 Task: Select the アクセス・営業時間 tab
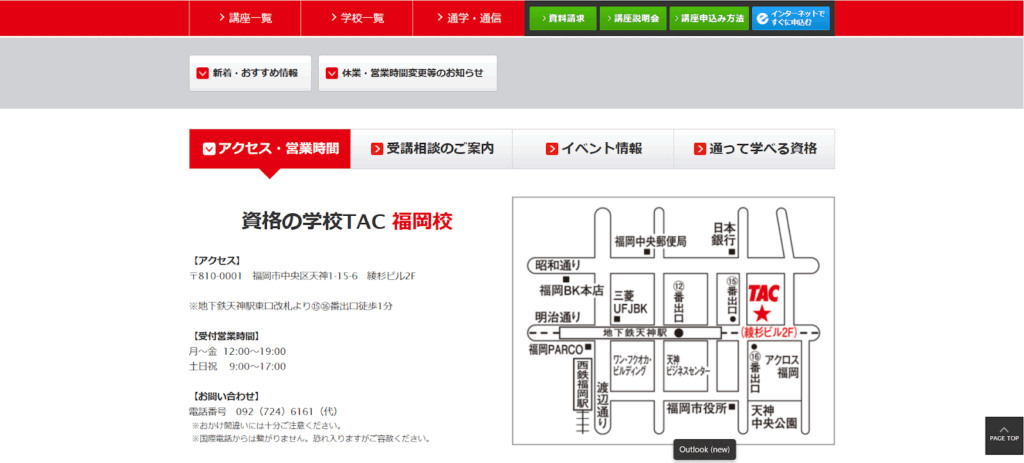pos(270,149)
